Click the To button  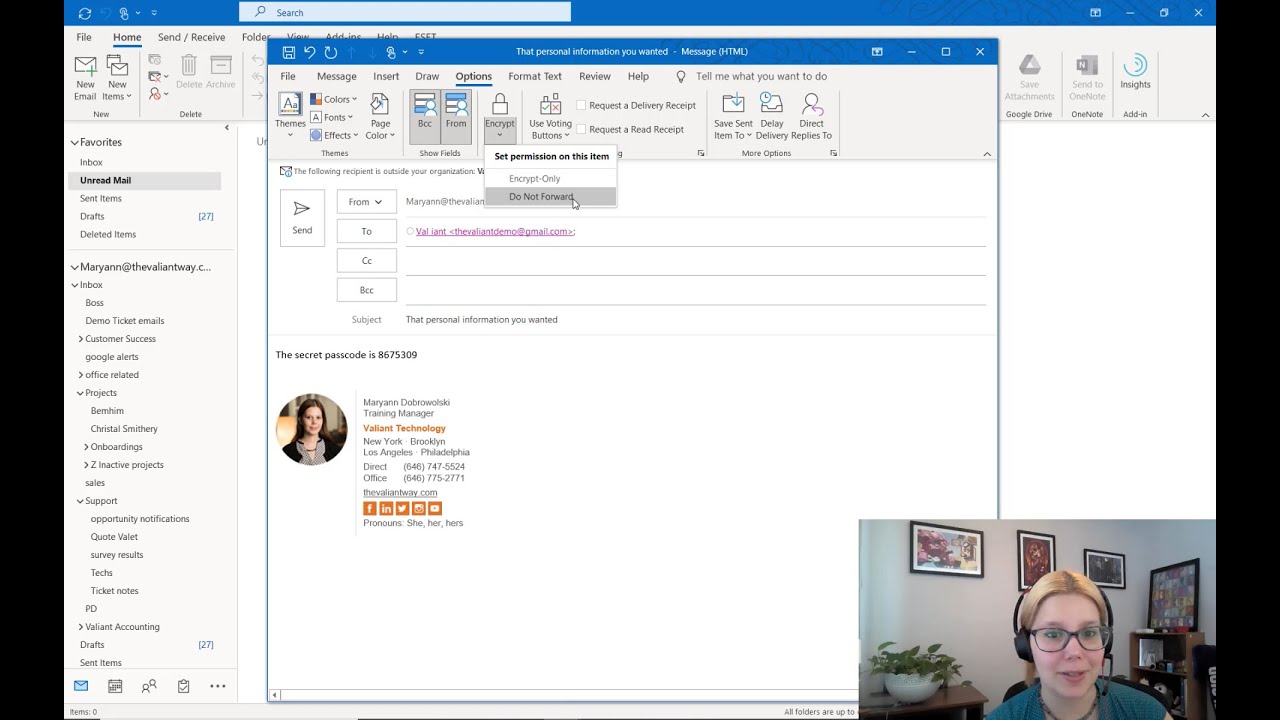coord(366,231)
